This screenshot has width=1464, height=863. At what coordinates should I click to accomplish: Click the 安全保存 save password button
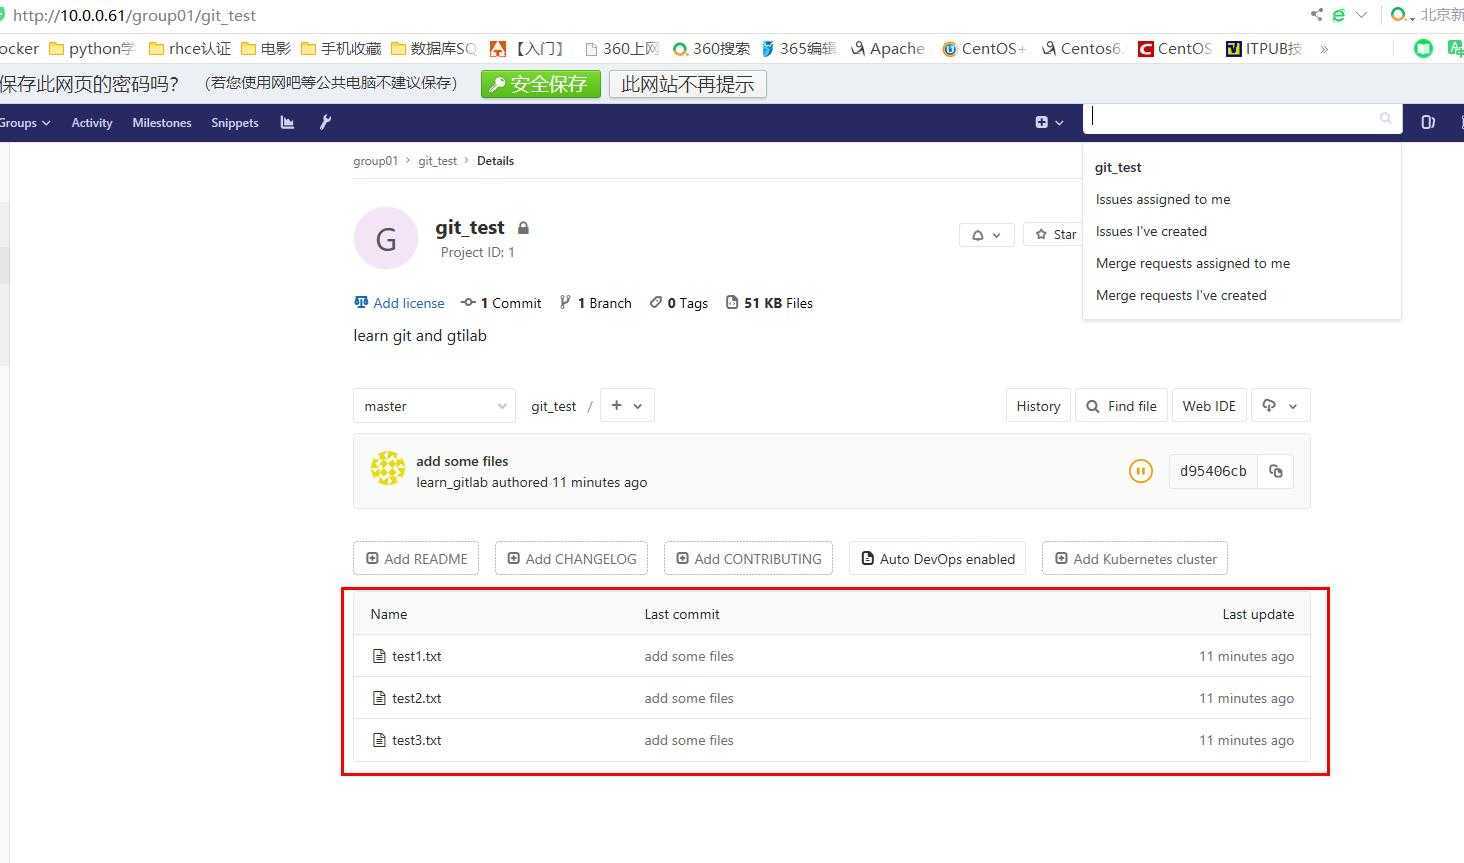(541, 84)
